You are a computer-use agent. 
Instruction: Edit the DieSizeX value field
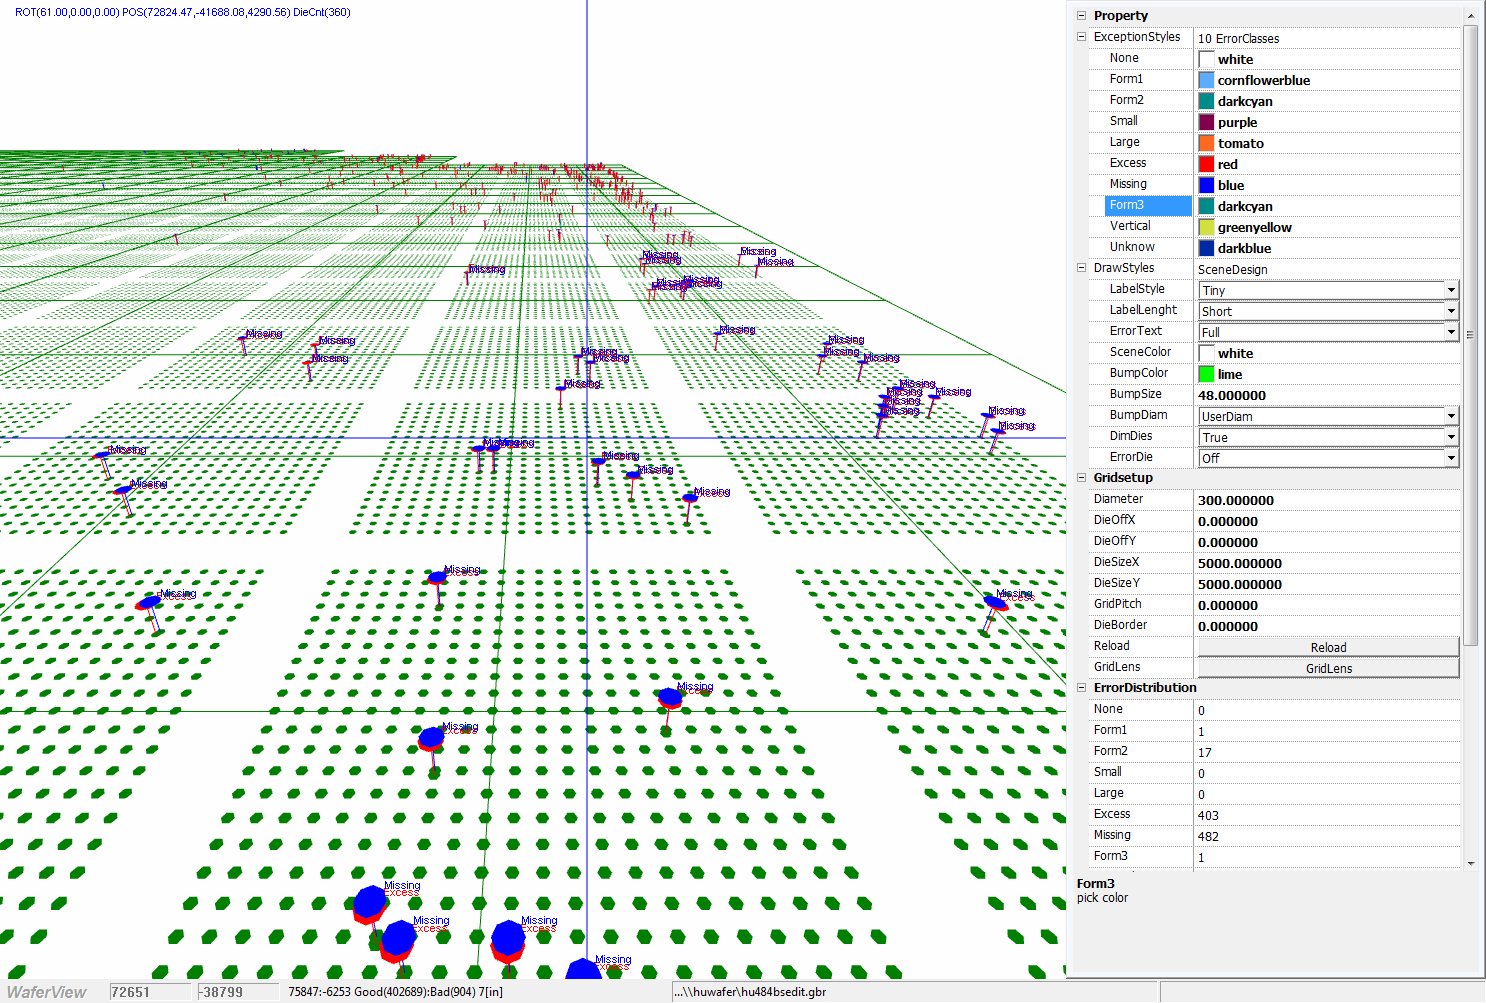click(1328, 563)
